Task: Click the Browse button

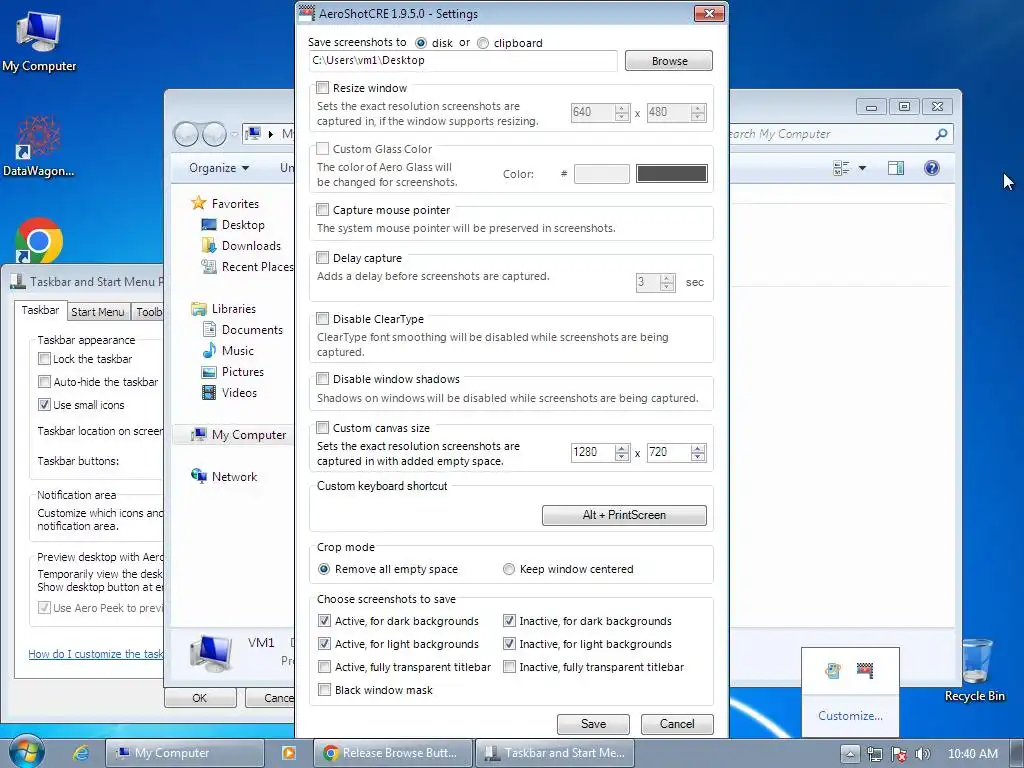Action: point(669,61)
